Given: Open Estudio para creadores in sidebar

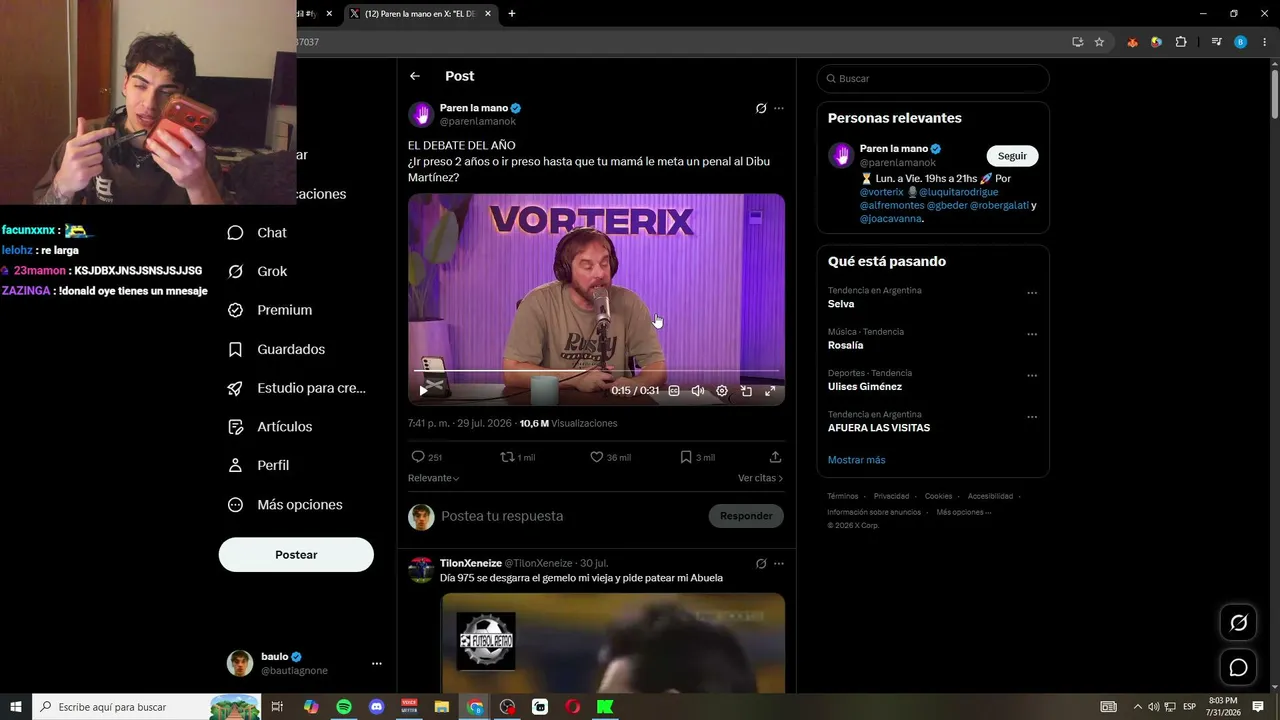Looking at the screenshot, I should pyautogui.click(x=296, y=388).
